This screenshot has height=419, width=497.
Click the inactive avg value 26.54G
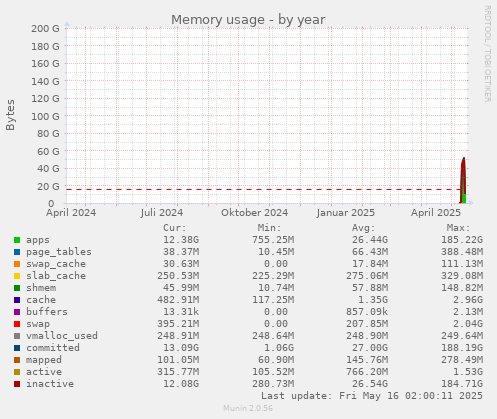coord(370,384)
